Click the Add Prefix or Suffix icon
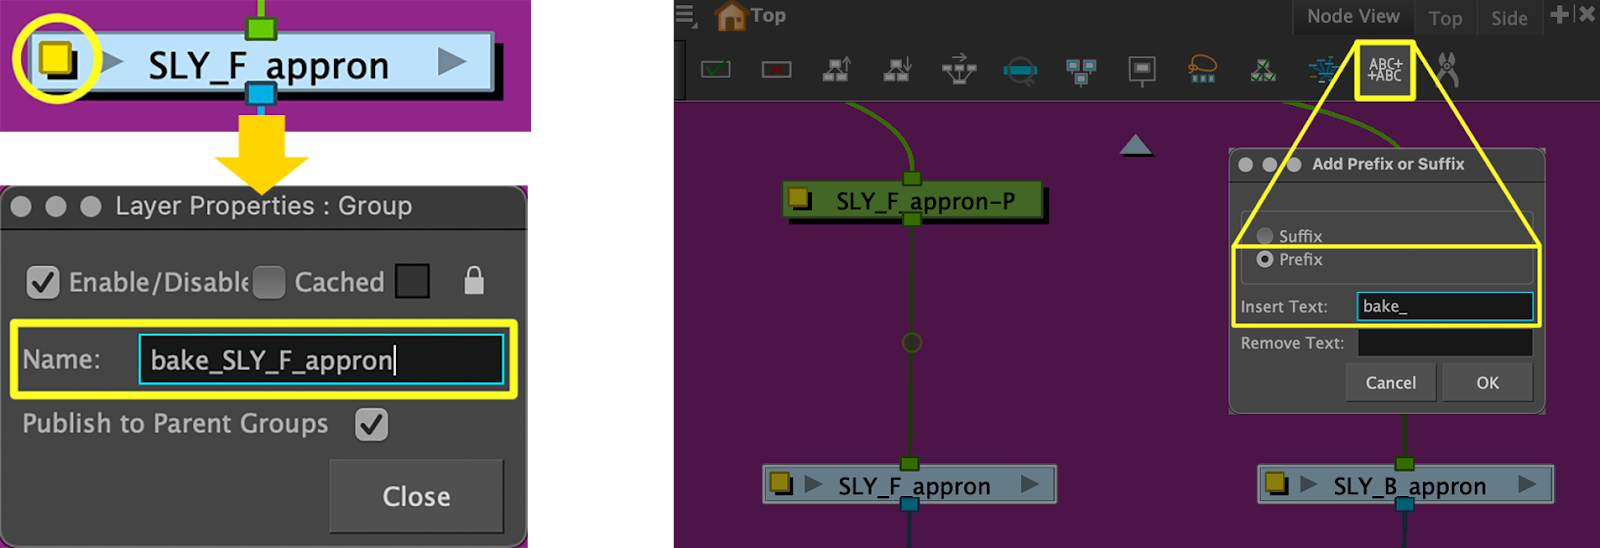1600x548 pixels. point(1385,70)
